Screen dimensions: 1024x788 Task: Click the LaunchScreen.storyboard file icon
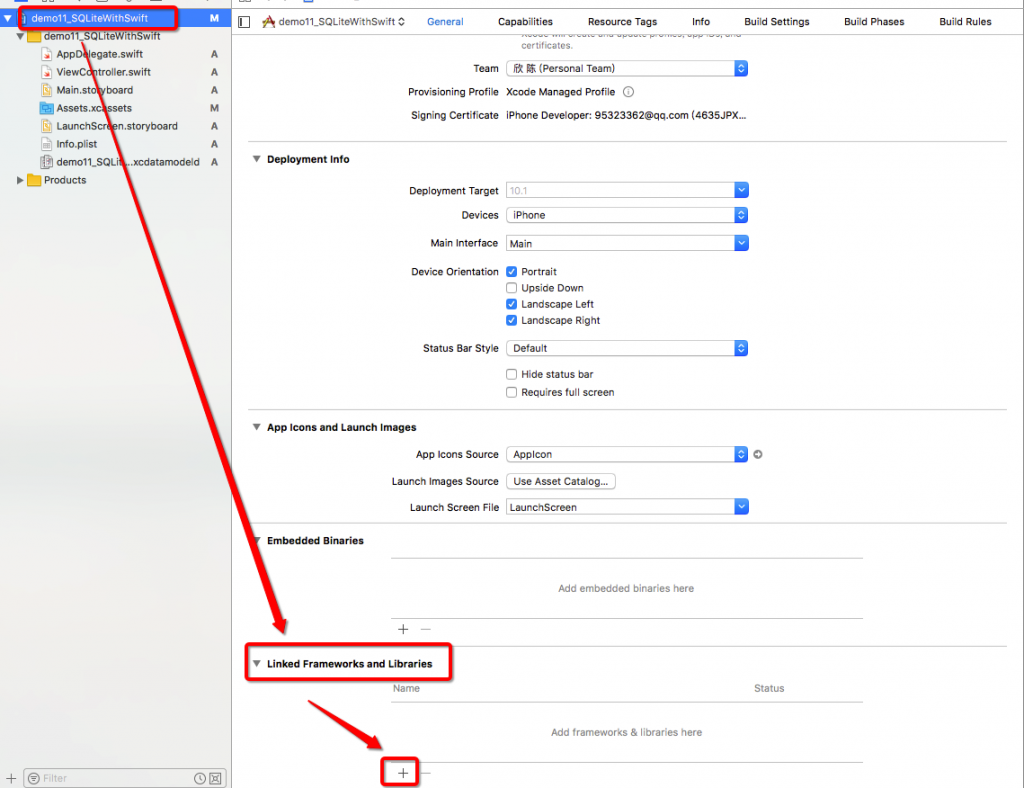(46, 126)
